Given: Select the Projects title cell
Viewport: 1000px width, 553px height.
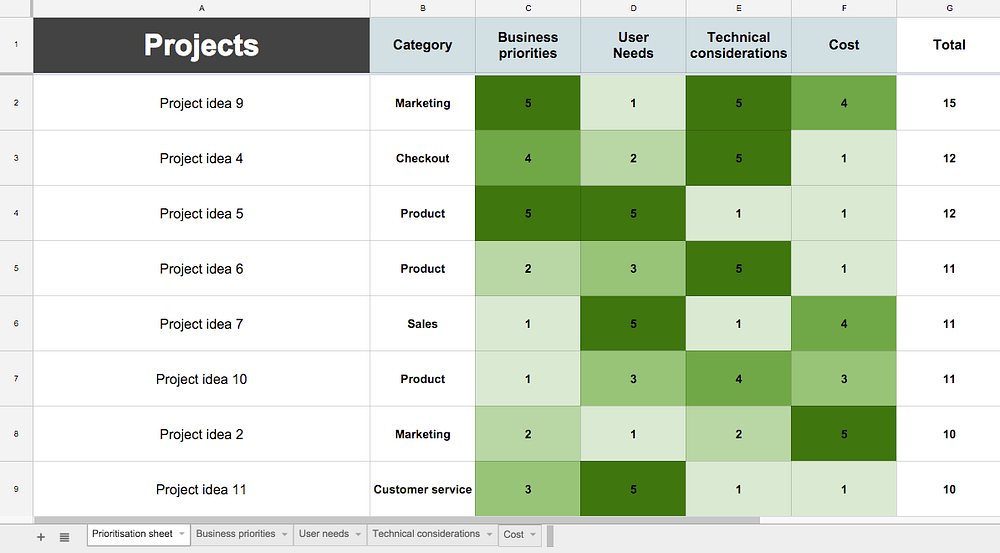Looking at the screenshot, I should 202,45.
